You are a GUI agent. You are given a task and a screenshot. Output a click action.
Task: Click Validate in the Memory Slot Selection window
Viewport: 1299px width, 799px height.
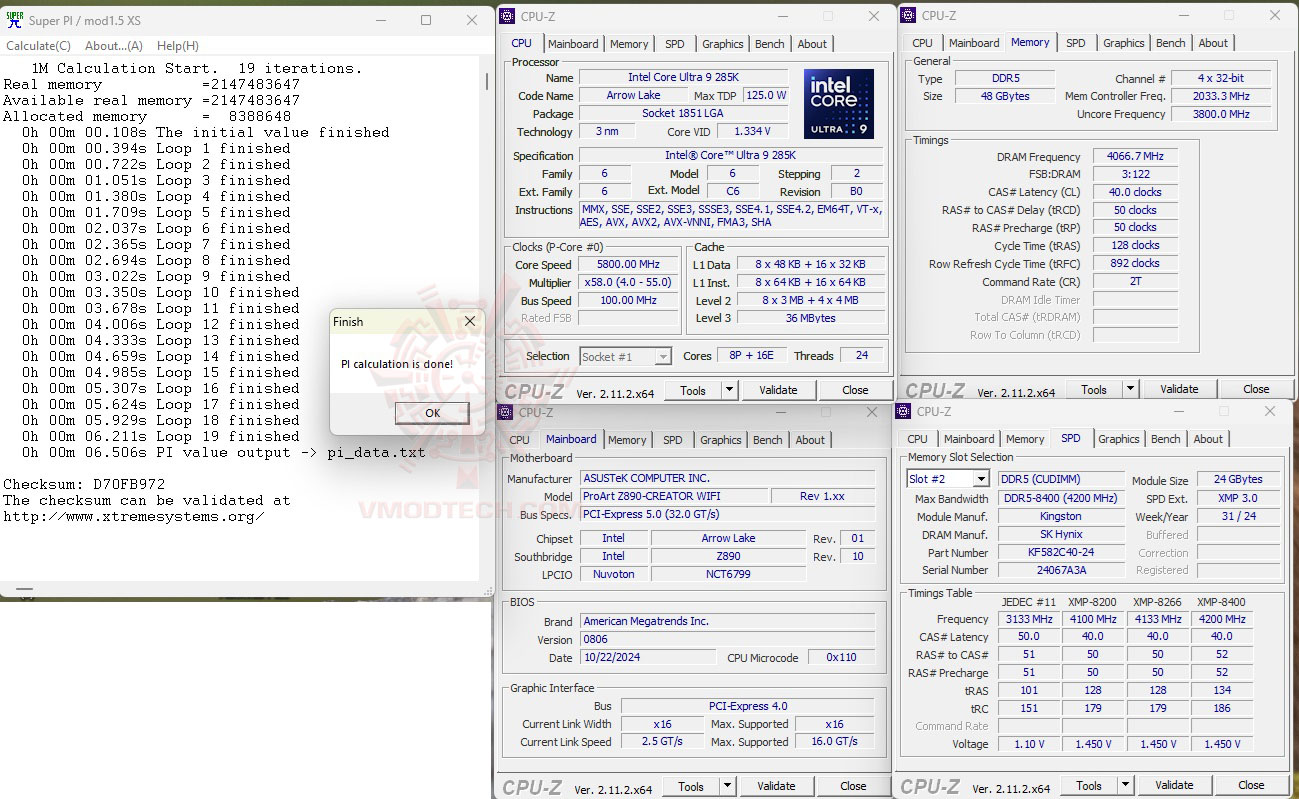click(1174, 785)
